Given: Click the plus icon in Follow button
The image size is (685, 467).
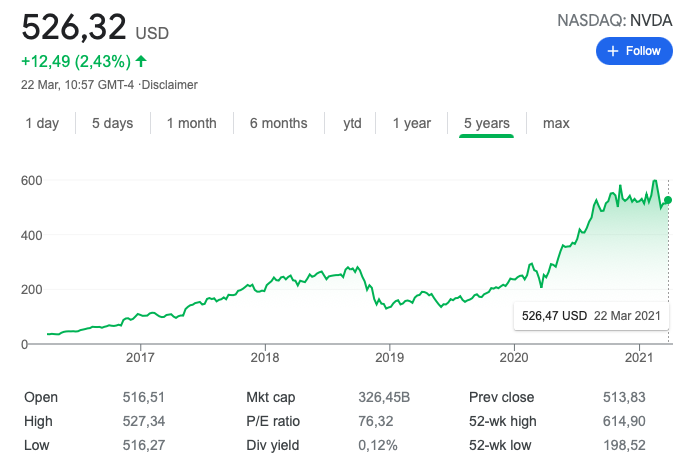Looking at the screenshot, I should (x=613, y=51).
